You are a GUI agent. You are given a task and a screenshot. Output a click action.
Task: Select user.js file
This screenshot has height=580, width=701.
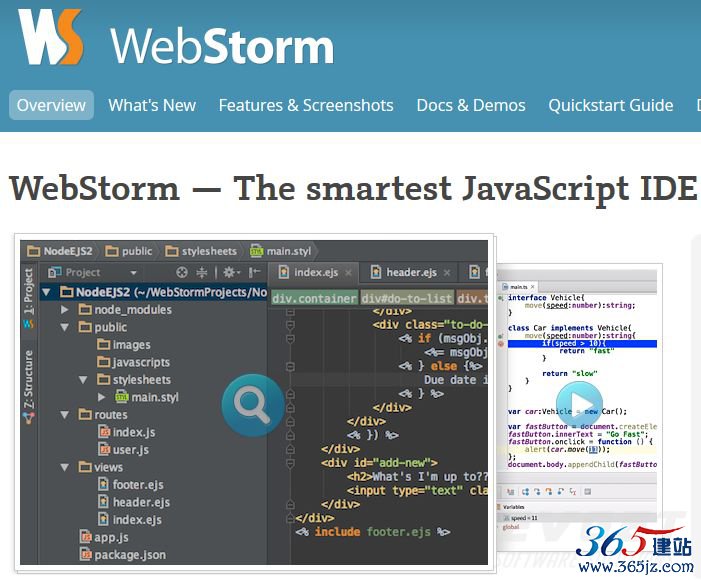123,450
